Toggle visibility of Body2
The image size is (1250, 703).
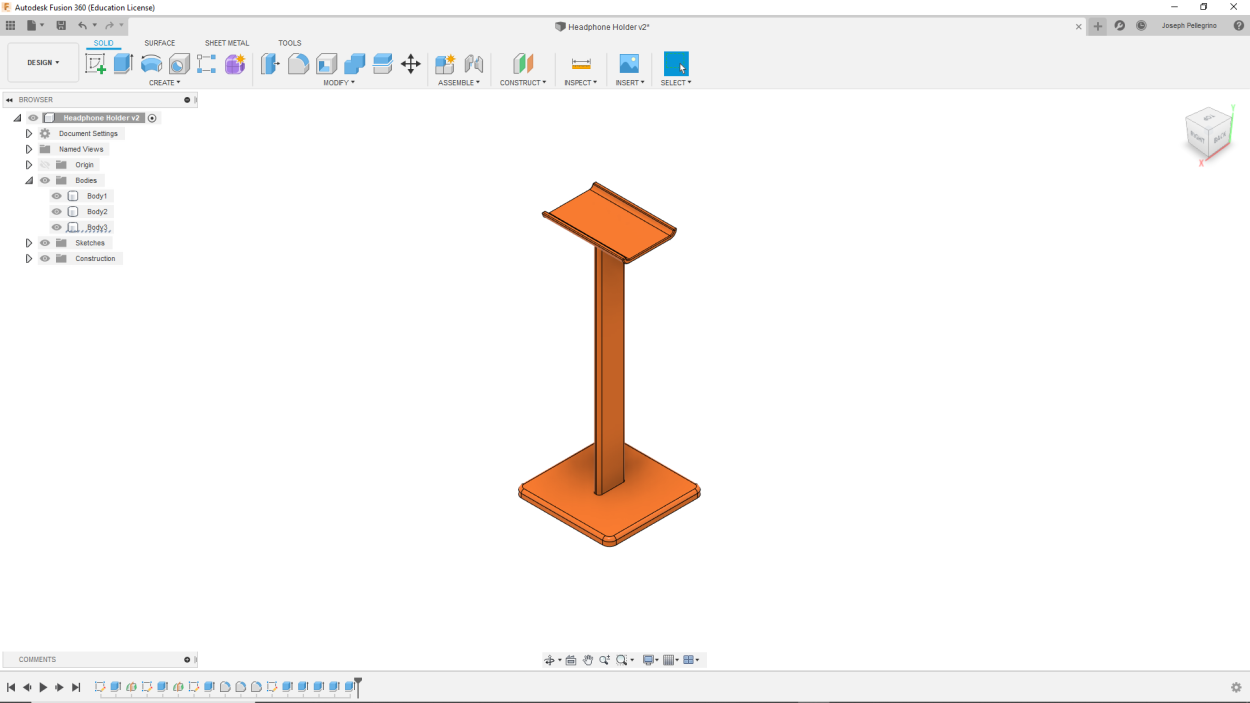(57, 212)
